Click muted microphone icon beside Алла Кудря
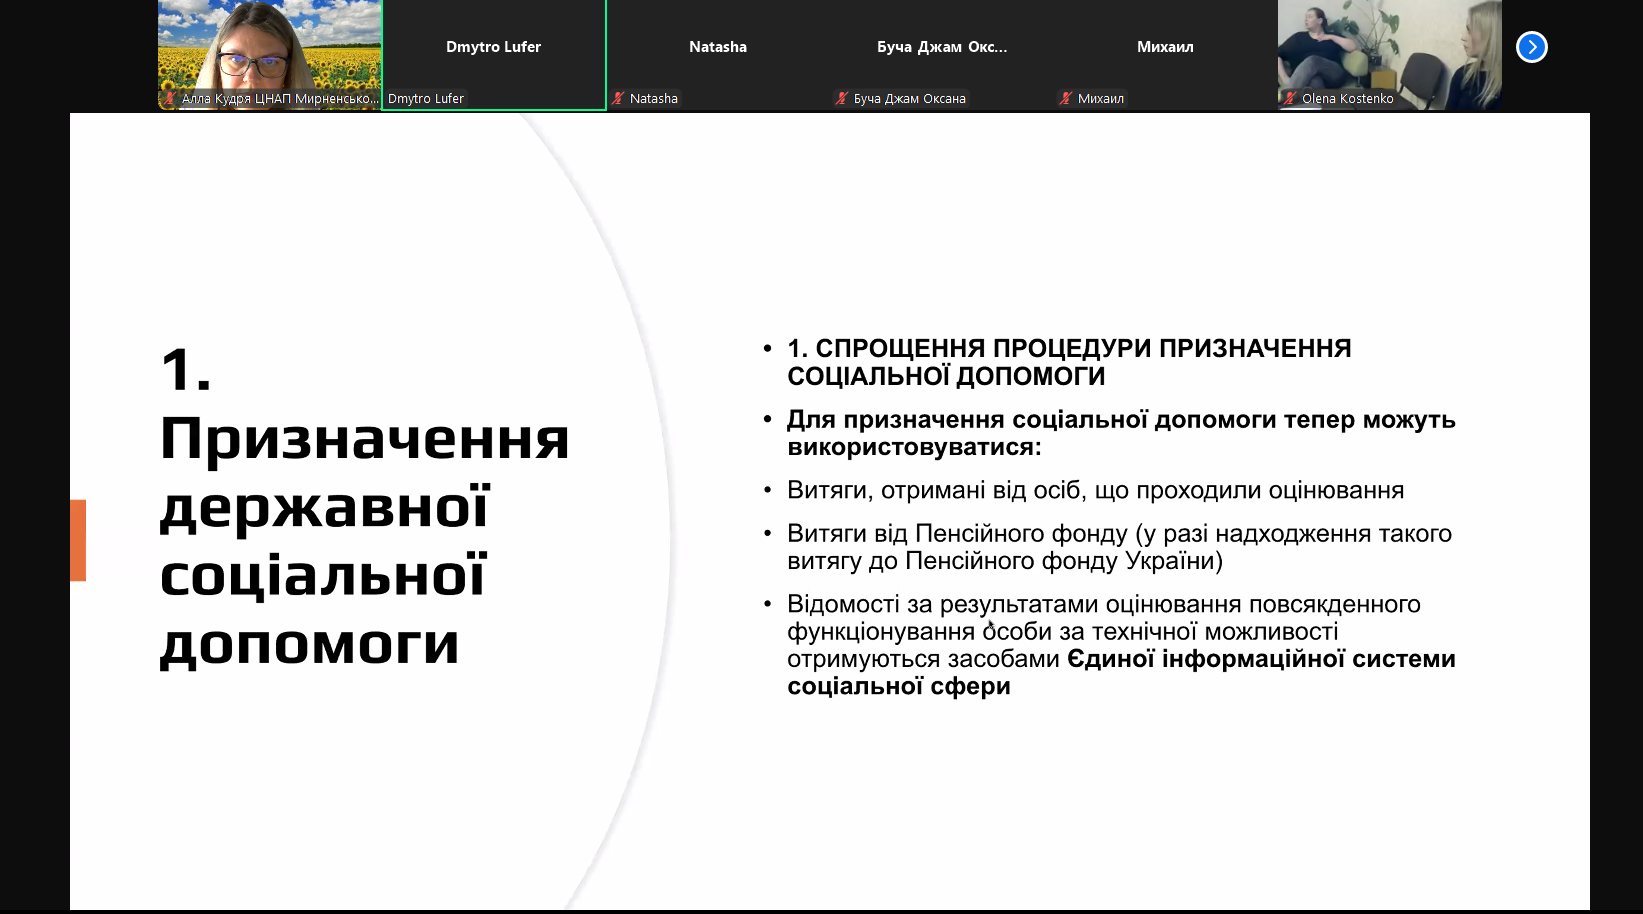 [x=171, y=98]
